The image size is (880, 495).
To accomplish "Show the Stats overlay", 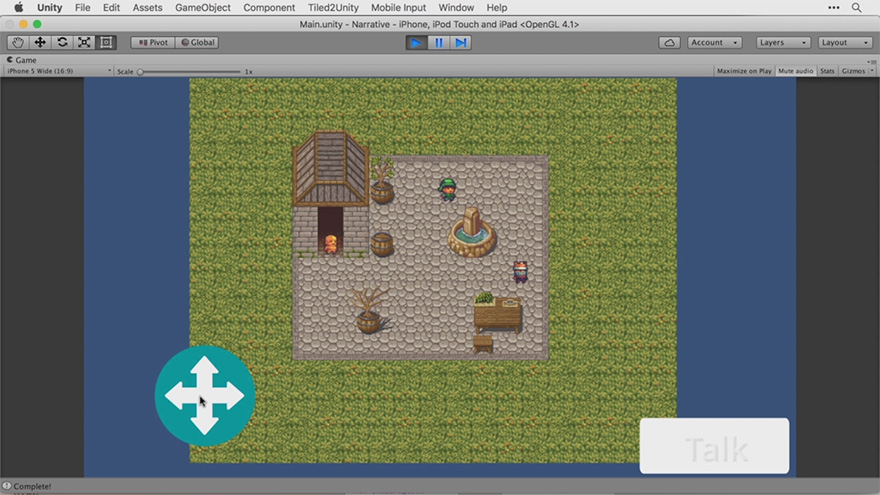I will pyautogui.click(x=827, y=71).
